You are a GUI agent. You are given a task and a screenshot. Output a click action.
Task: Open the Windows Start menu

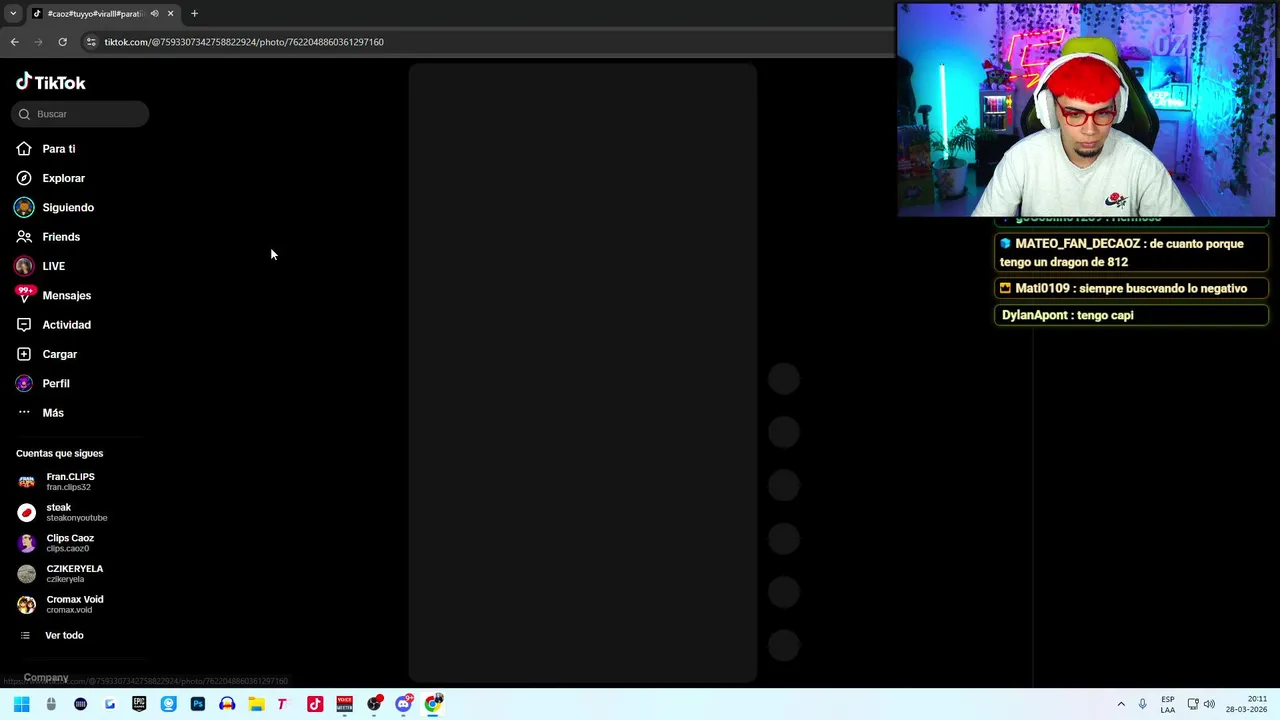pyautogui.click(x=22, y=704)
